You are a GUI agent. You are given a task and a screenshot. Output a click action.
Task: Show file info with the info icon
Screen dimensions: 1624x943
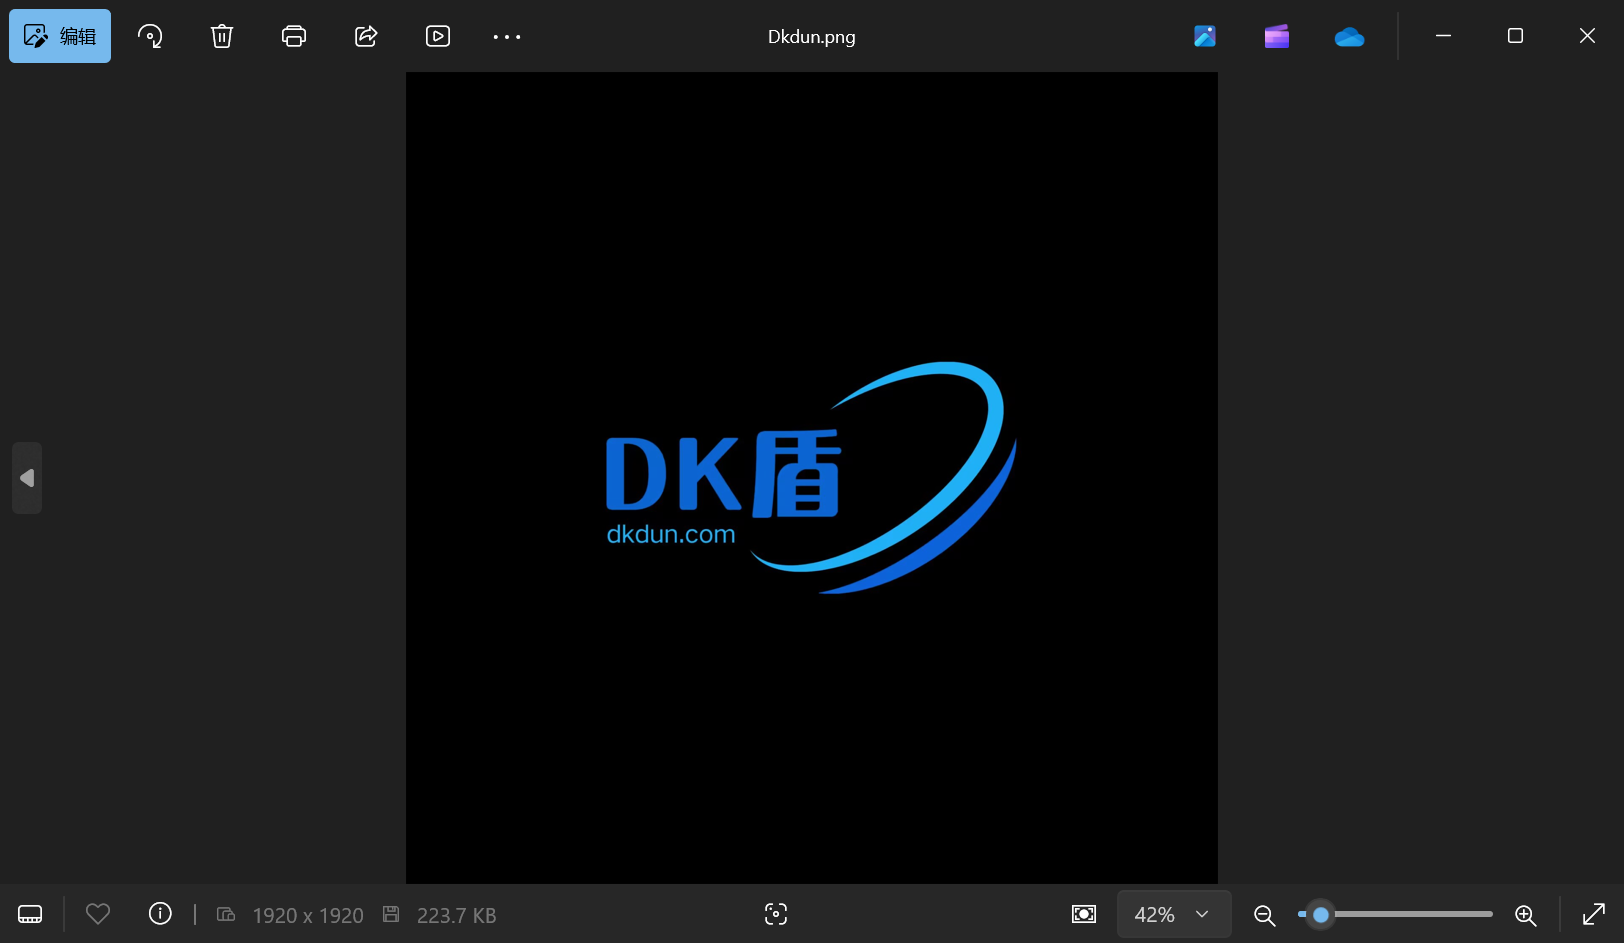(x=160, y=913)
